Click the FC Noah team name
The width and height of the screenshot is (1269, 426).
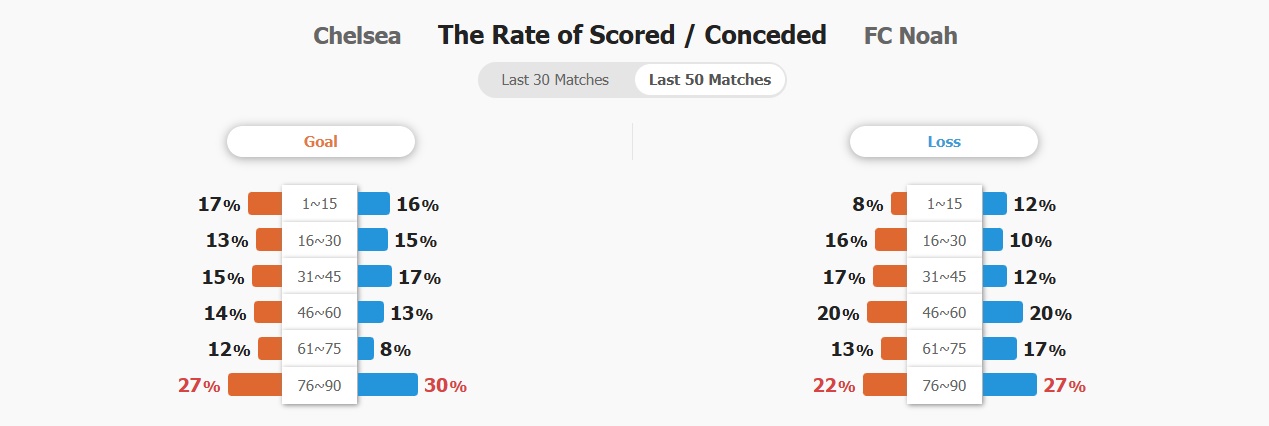pos(910,36)
